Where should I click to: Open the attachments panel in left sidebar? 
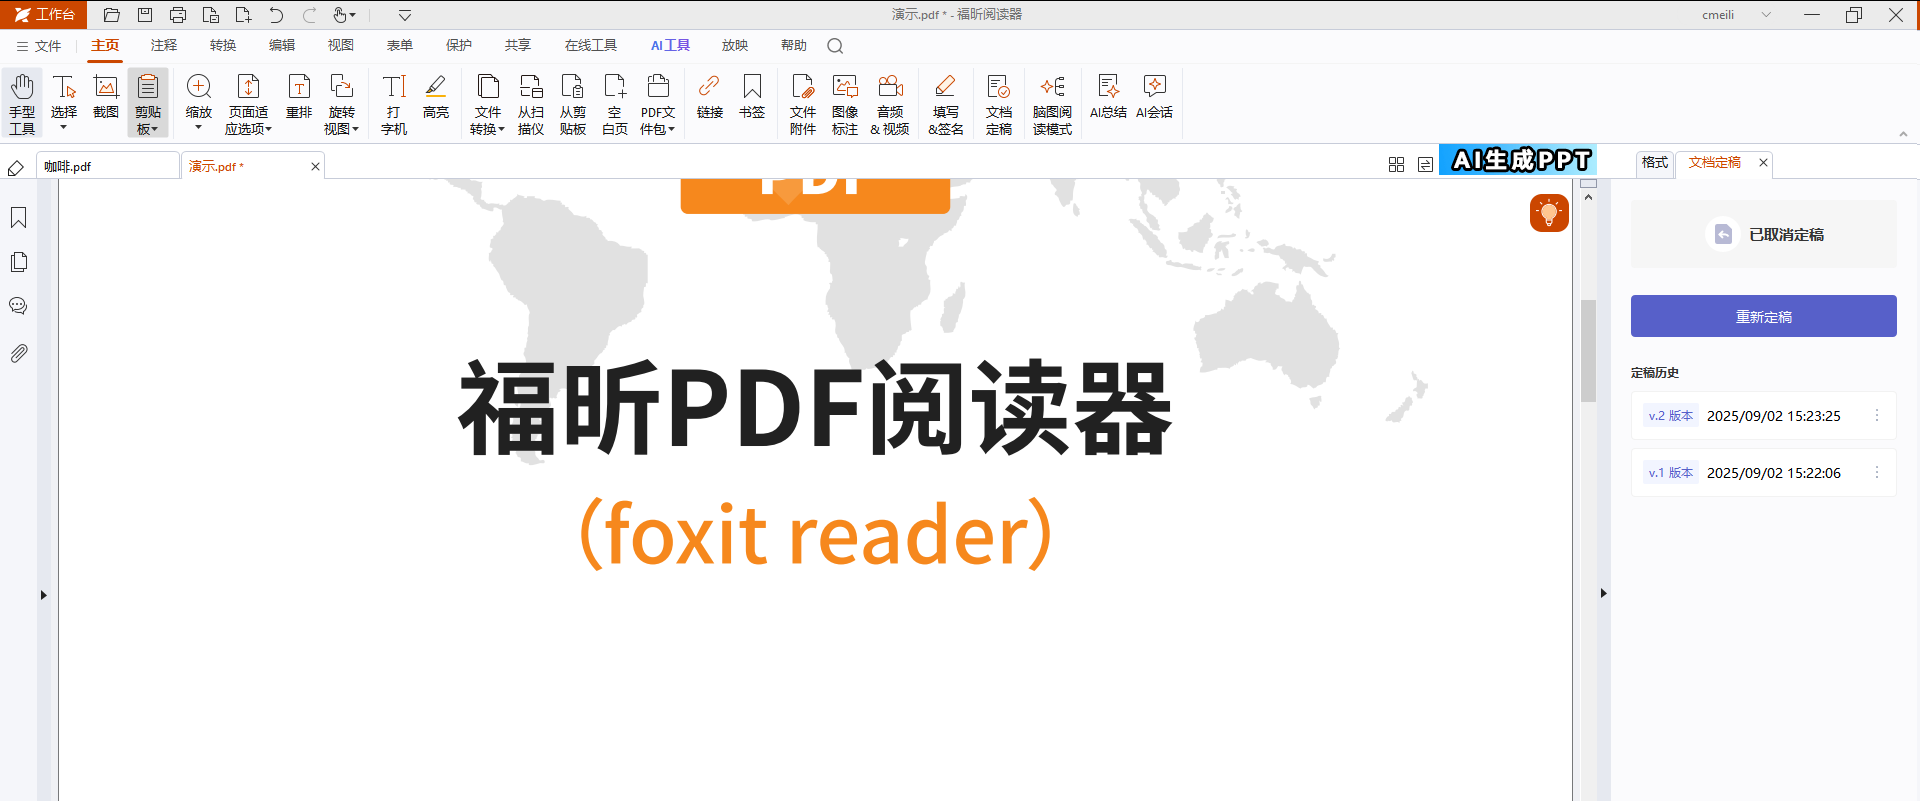coord(18,353)
